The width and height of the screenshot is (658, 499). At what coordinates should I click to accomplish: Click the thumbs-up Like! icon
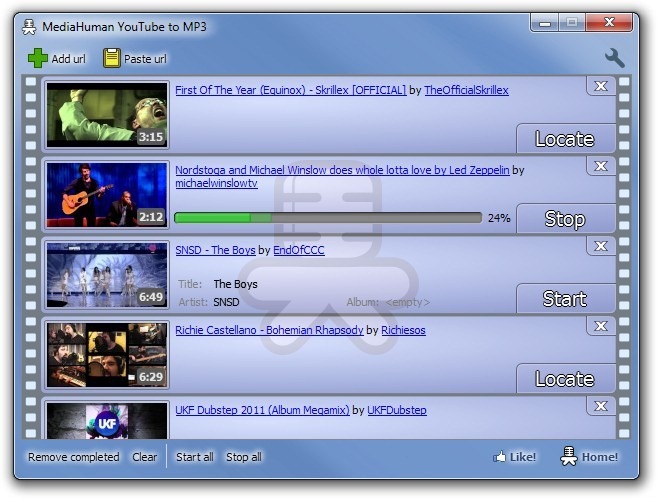(499, 457)
